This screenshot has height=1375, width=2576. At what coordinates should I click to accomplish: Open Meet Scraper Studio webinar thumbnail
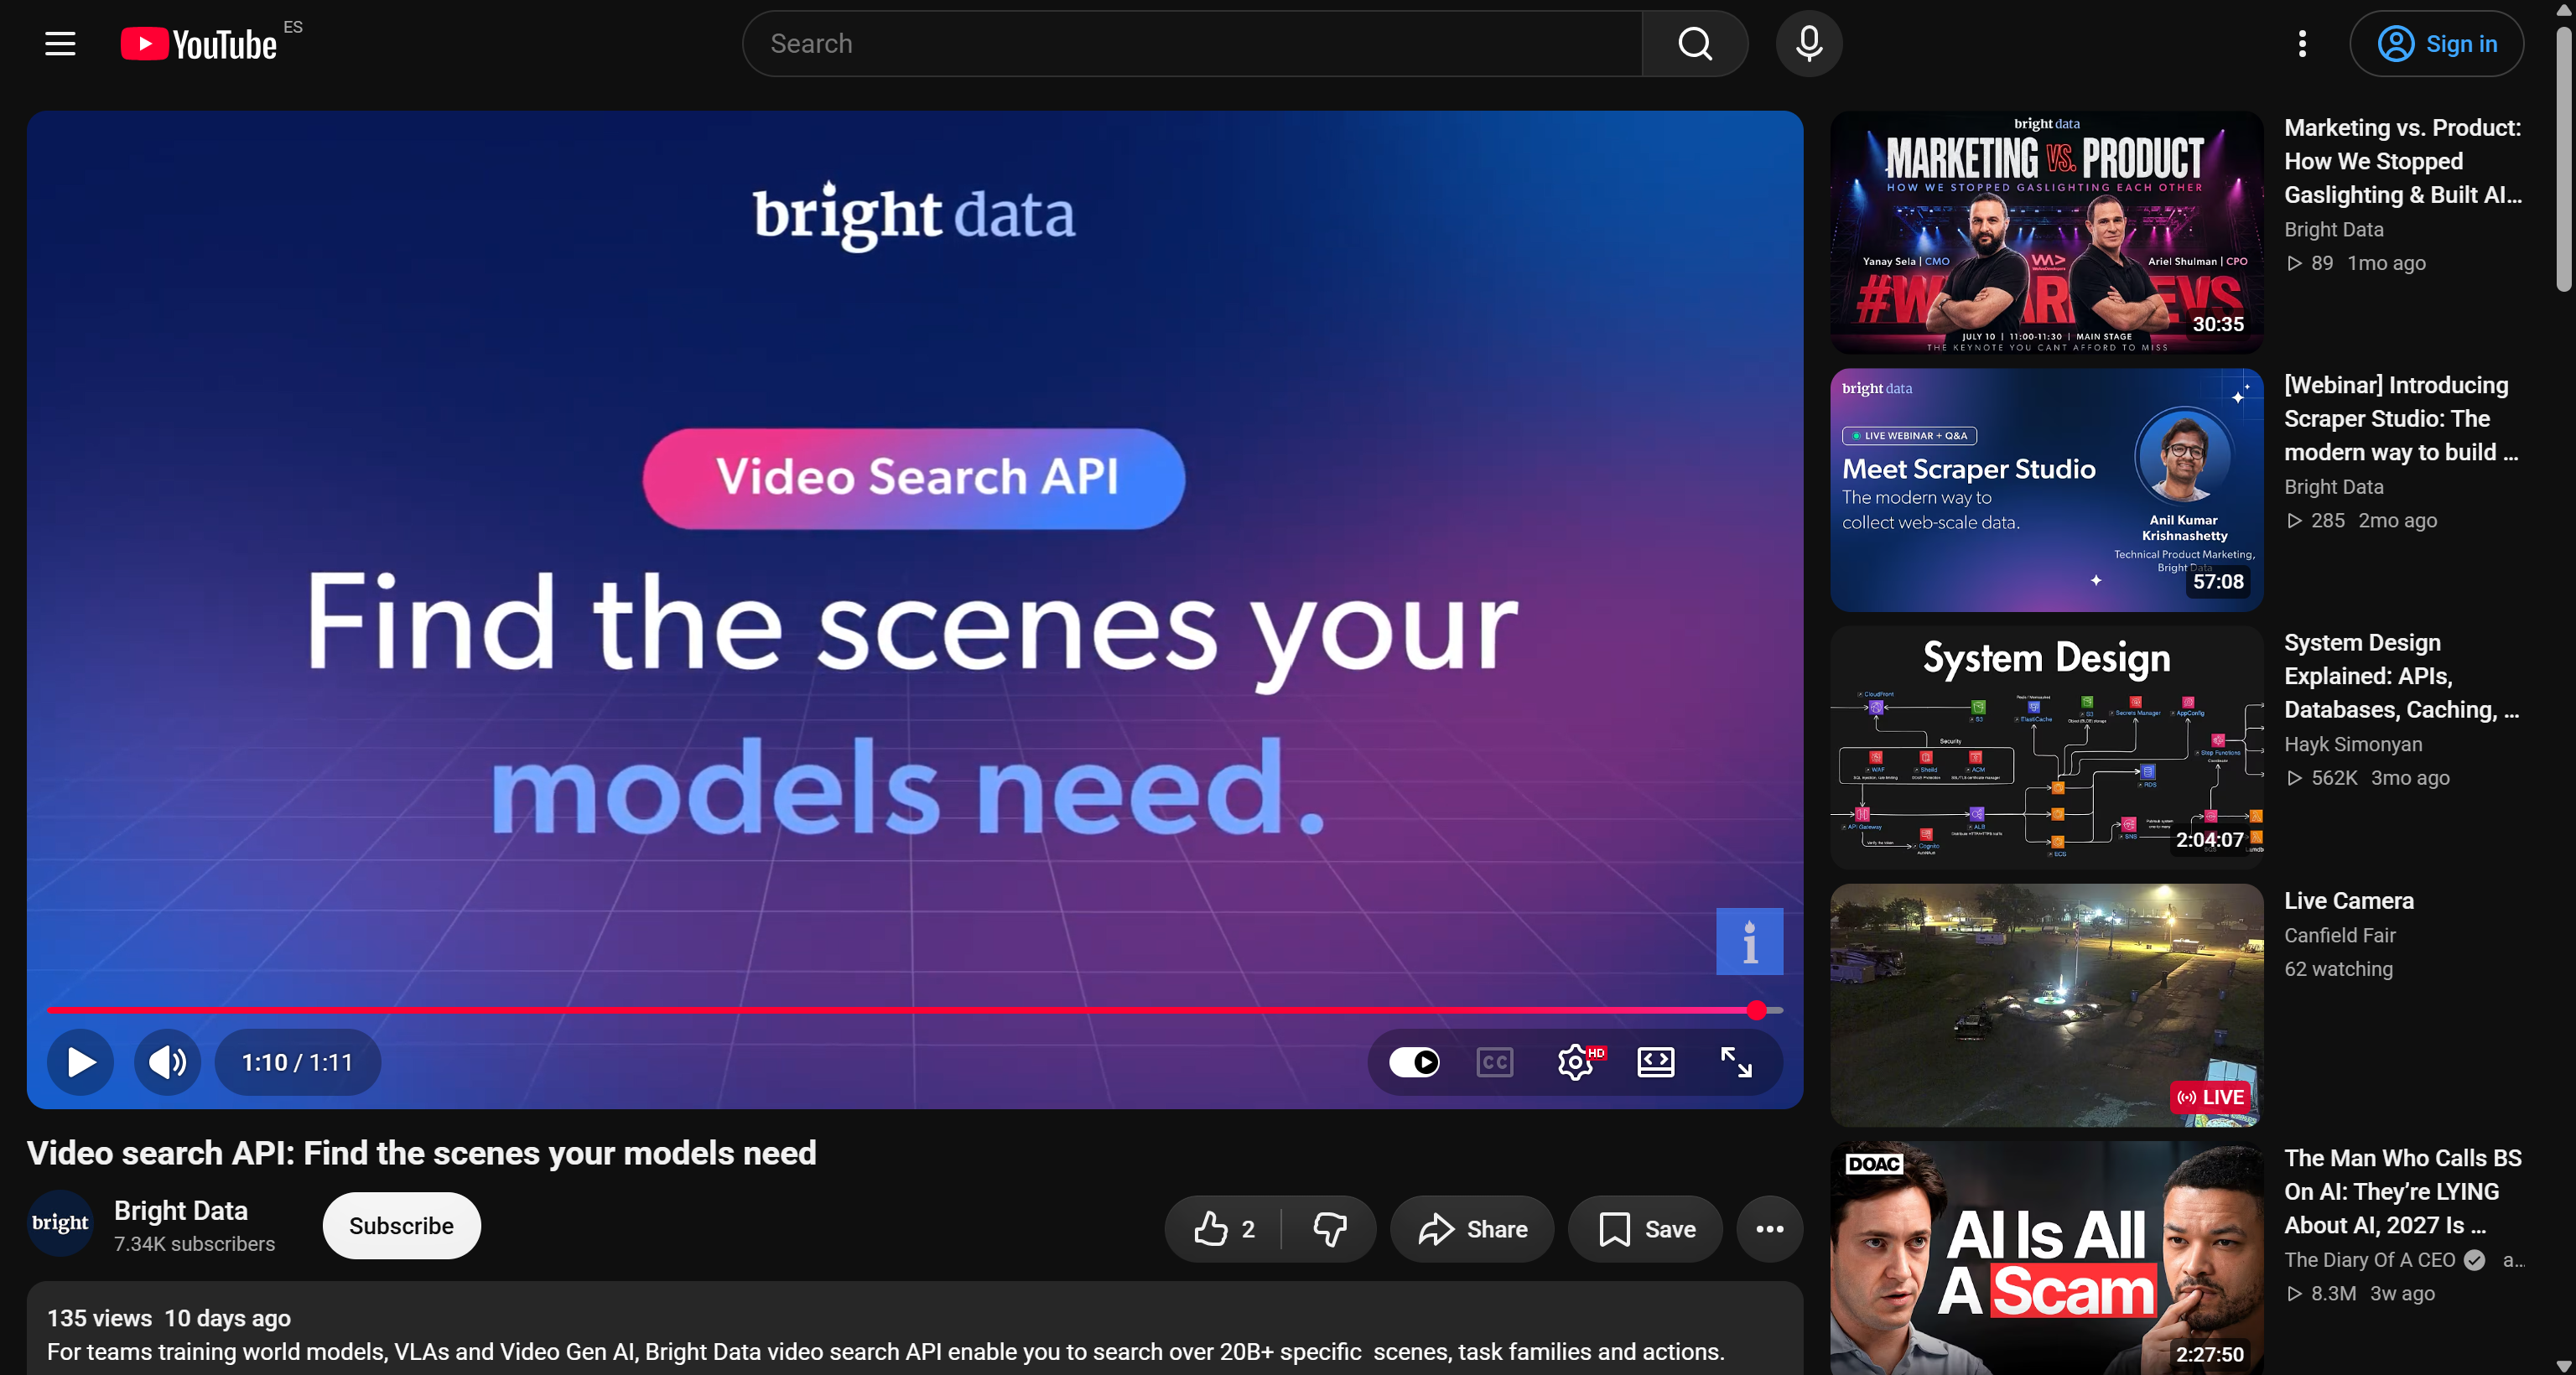[2047, 490]
